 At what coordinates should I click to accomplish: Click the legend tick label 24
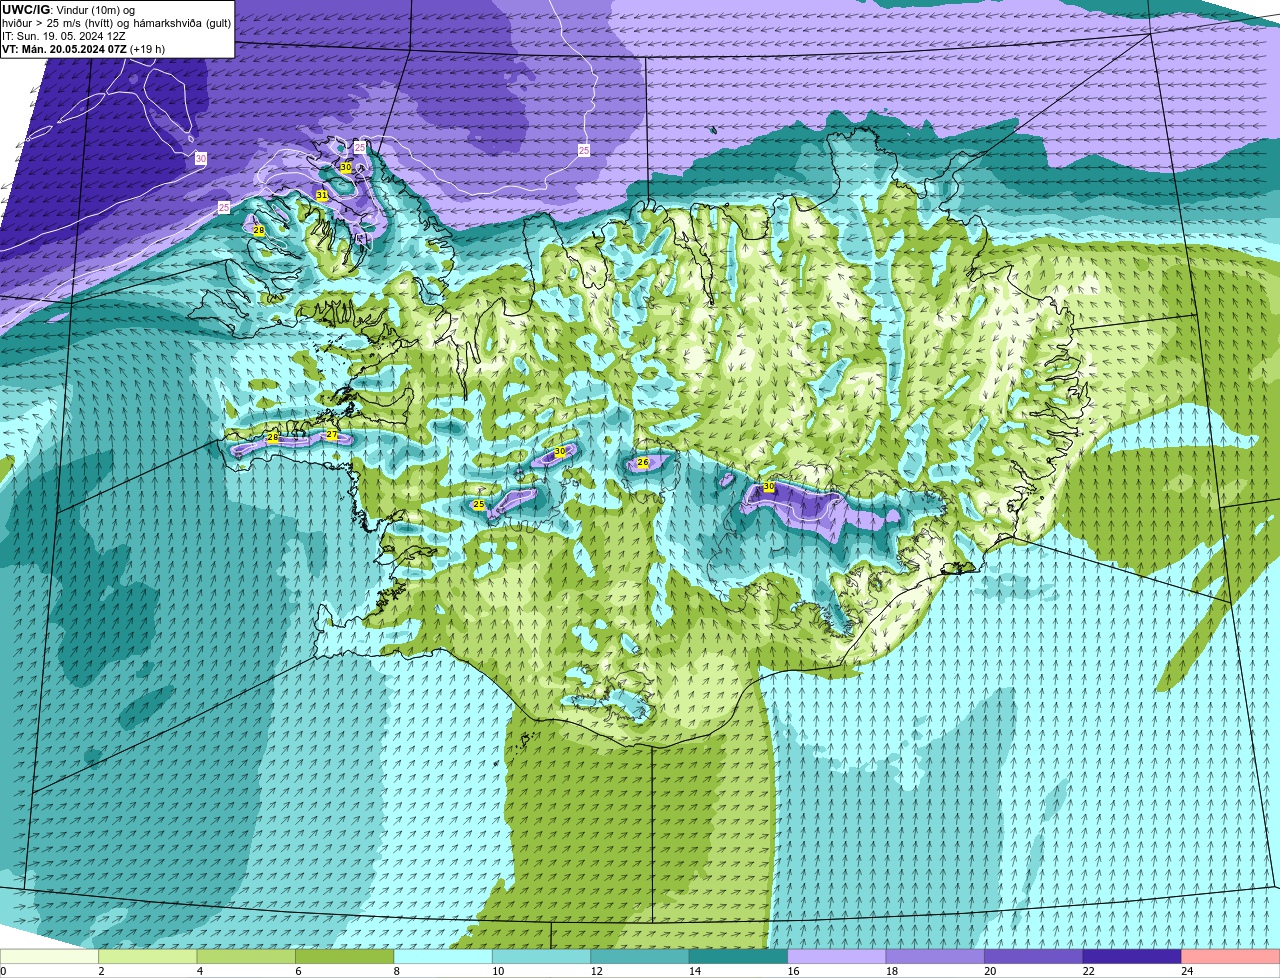[x=1186, y=971]
